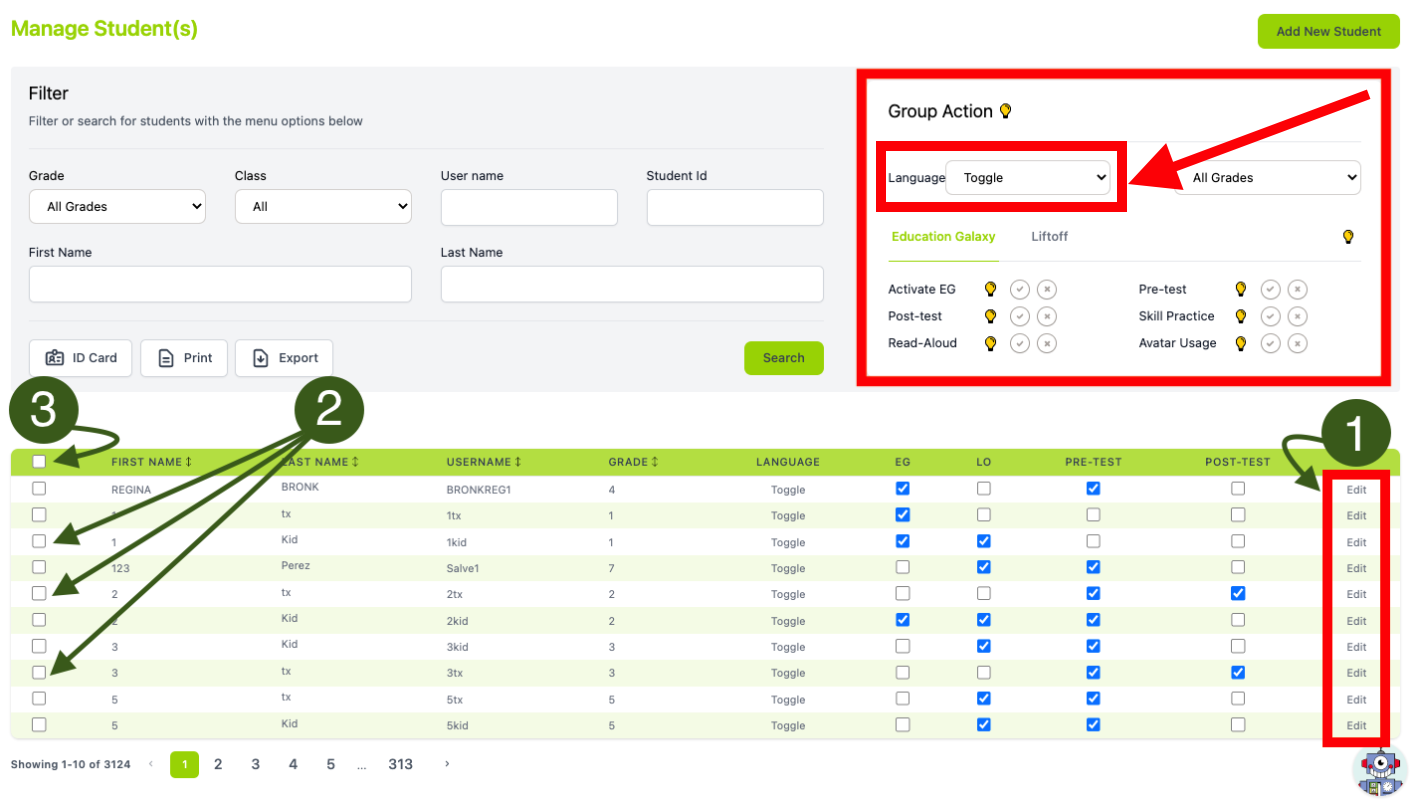Click the Print button
Viewport: 1412px width, 800px height.
coord(184,358)
